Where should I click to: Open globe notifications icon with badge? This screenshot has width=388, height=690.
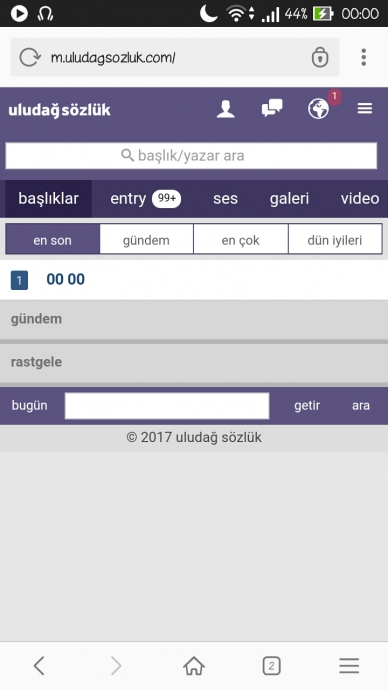click(318, 108)
